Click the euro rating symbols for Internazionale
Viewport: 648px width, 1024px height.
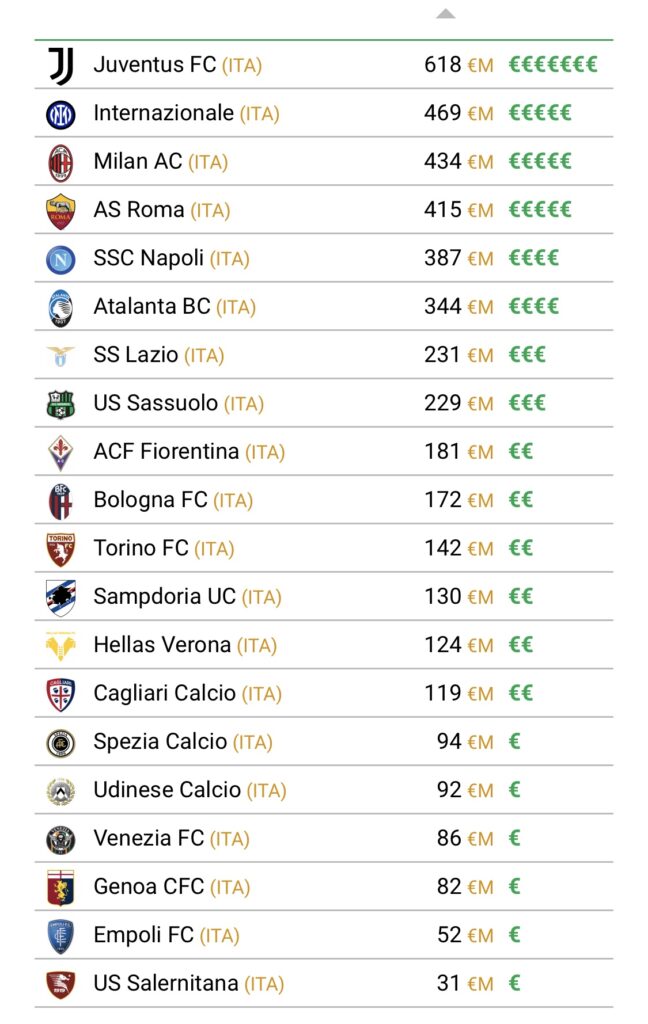click(x=540, y=114)
